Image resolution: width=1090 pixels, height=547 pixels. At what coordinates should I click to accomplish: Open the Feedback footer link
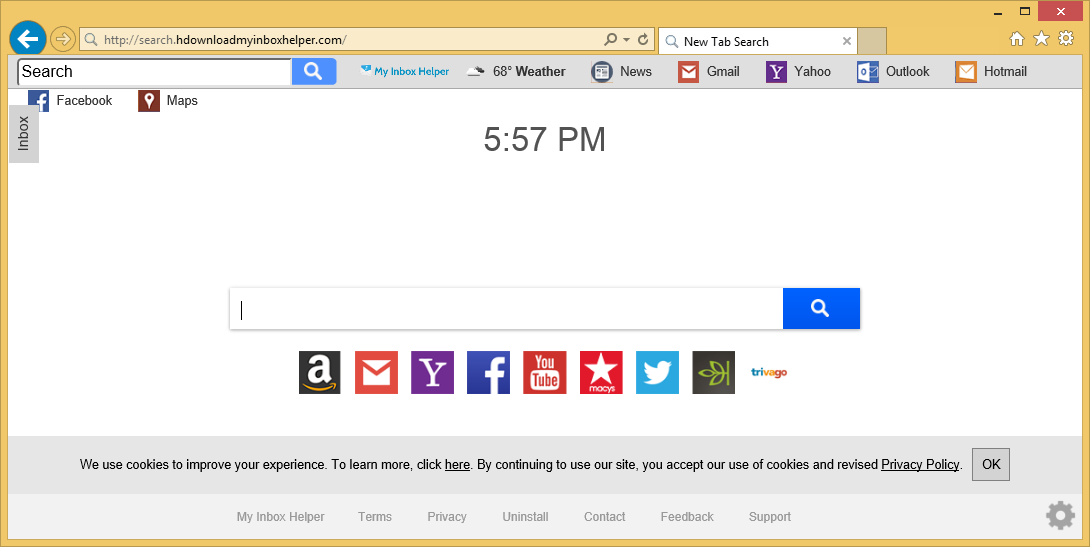pyautogui.click(x=687, y=516)
